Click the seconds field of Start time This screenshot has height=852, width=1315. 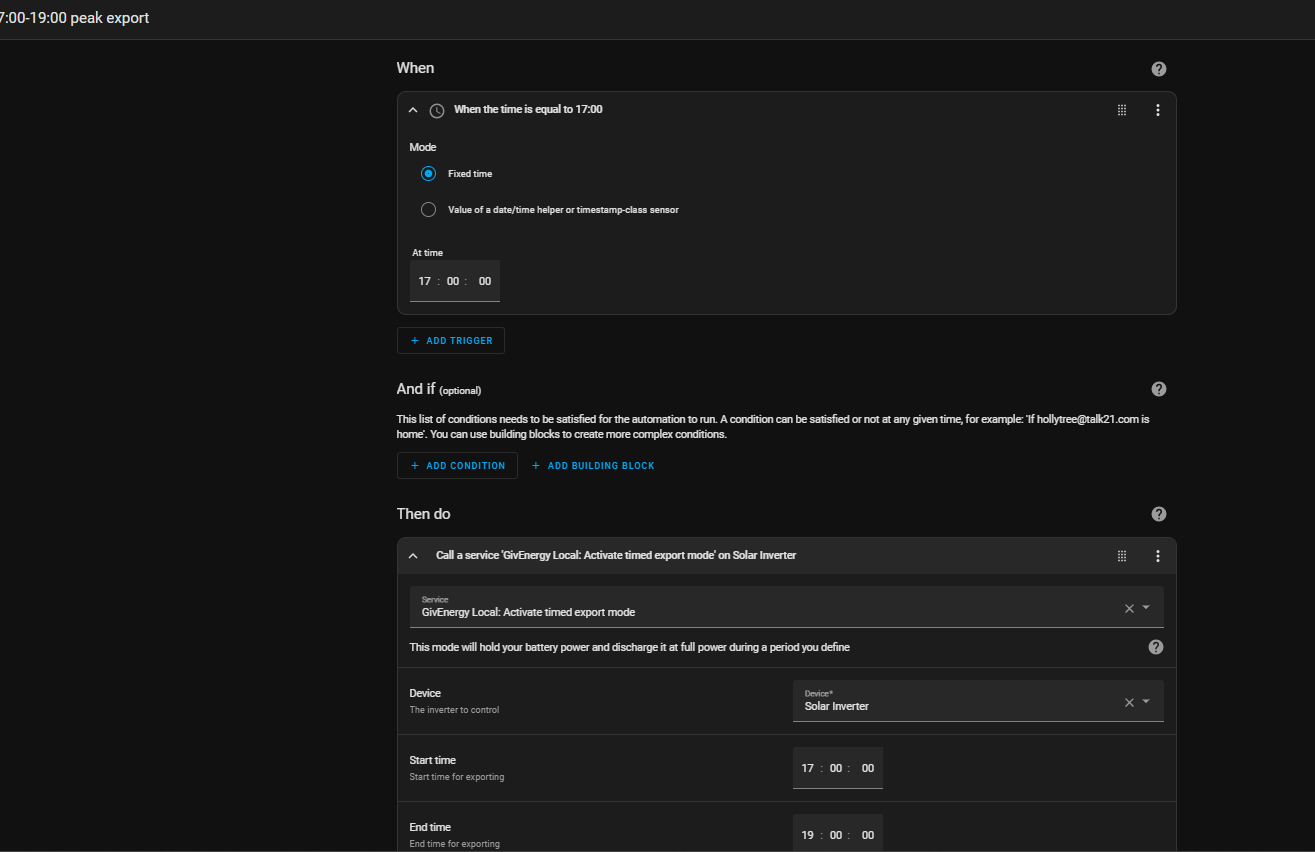point(868,768)
